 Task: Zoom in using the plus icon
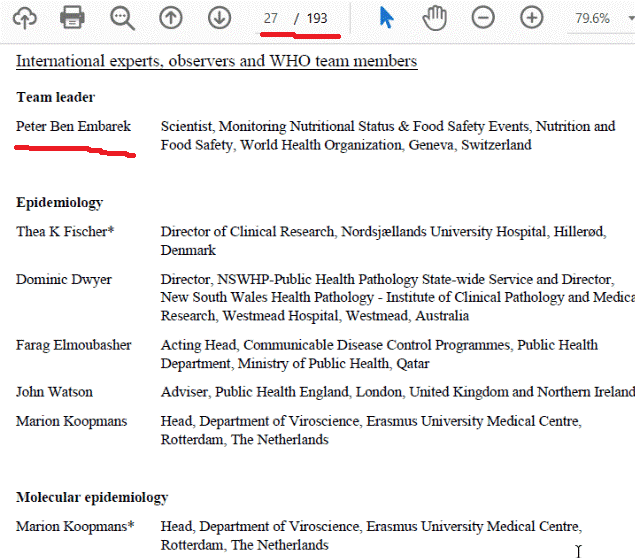[532, 18]
